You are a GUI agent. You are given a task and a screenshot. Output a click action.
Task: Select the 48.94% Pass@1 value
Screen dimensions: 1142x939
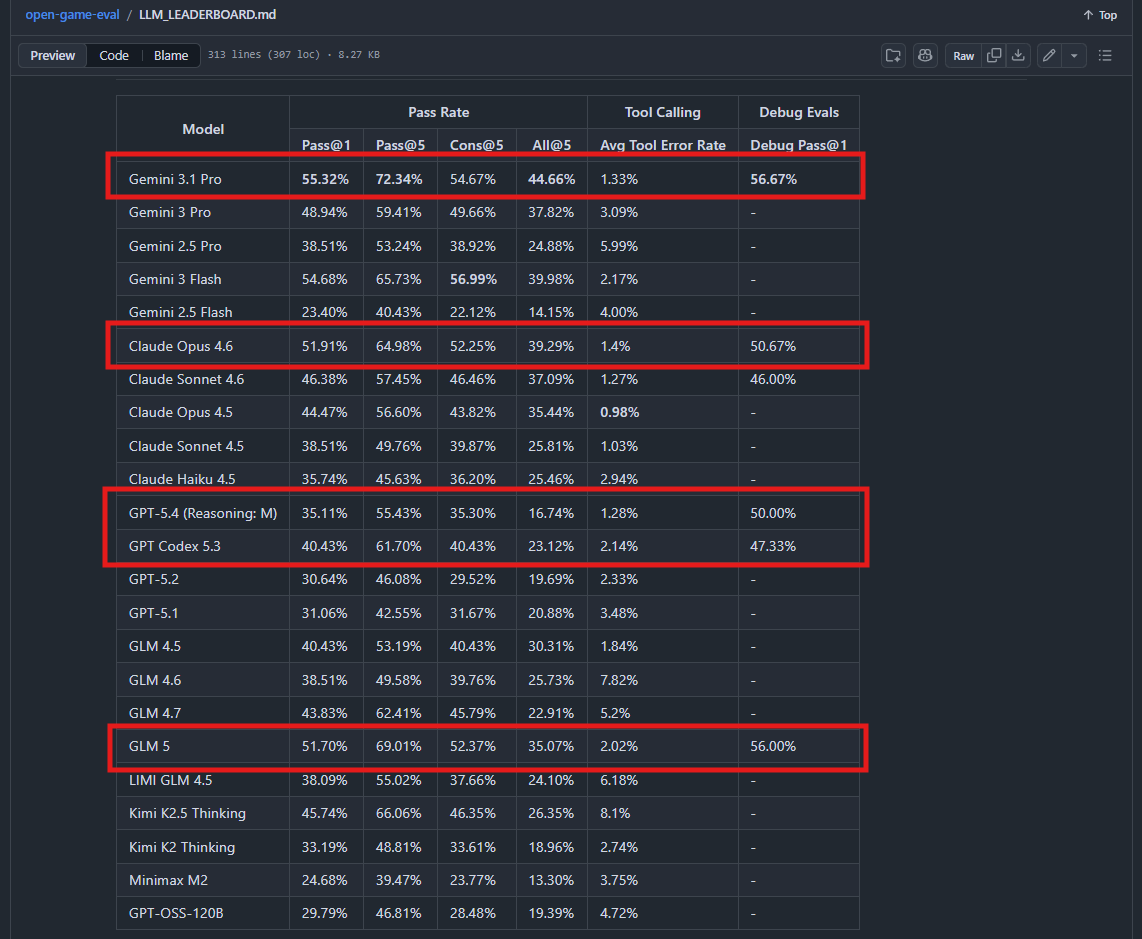[x=324, y=213]
